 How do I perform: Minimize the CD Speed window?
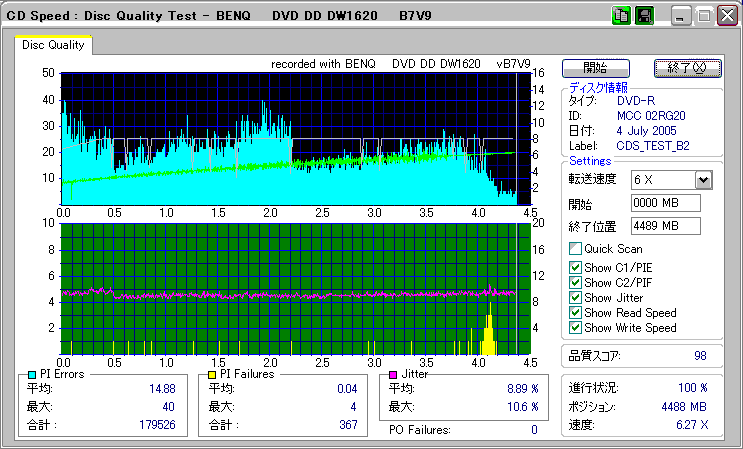tap(680, 16)
